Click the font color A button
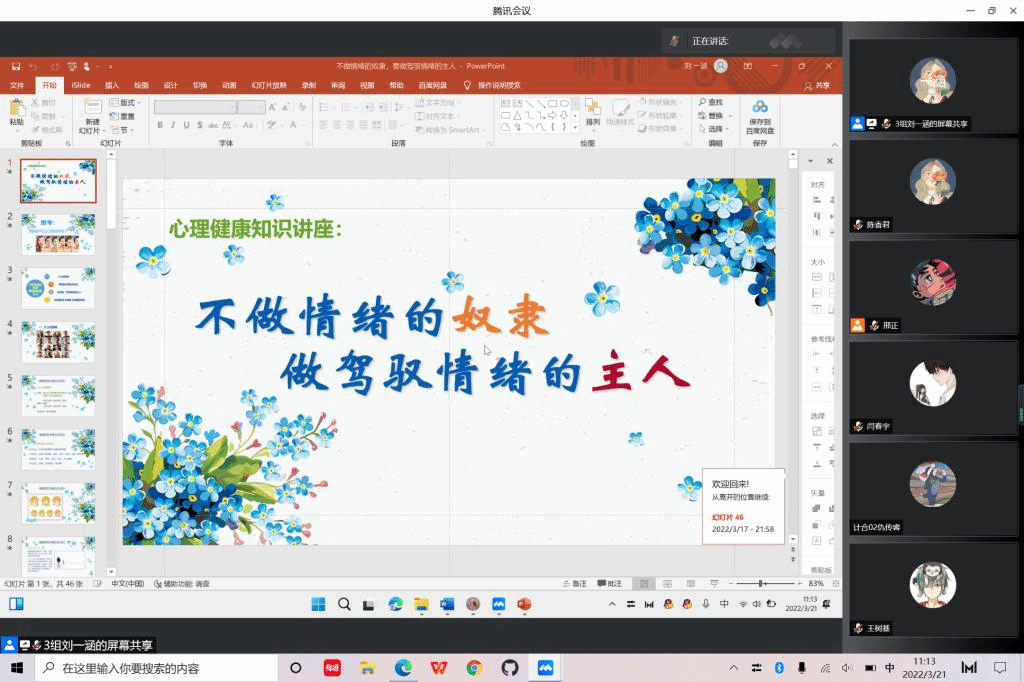This screenshot has width=1024, height=682. click(293, 125)
